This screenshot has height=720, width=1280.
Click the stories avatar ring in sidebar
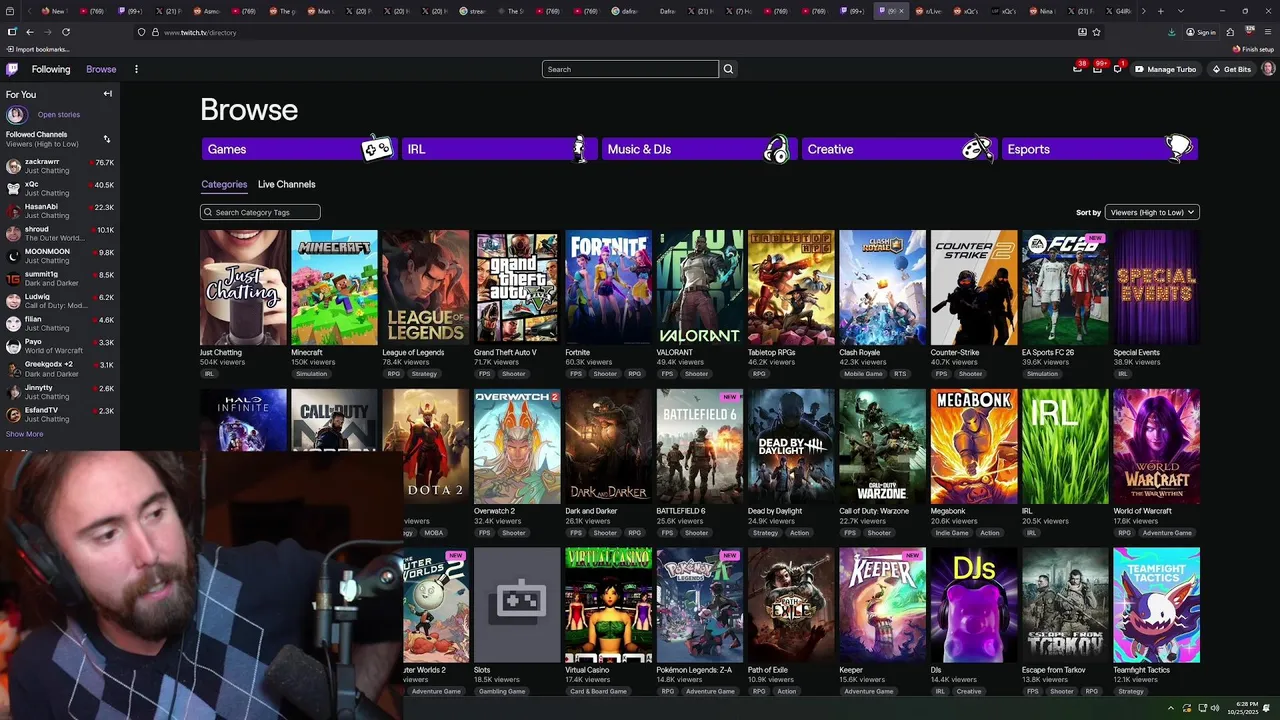(16, 114)
